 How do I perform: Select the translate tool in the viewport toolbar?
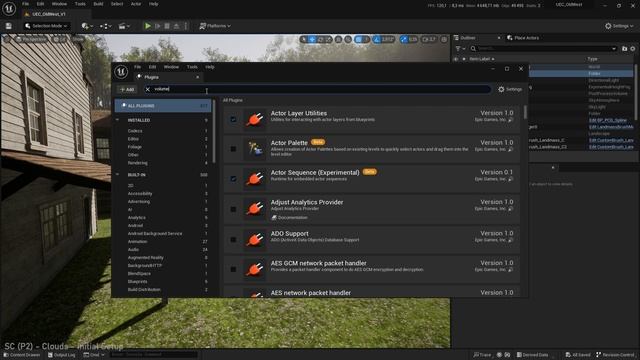point(312,39)
